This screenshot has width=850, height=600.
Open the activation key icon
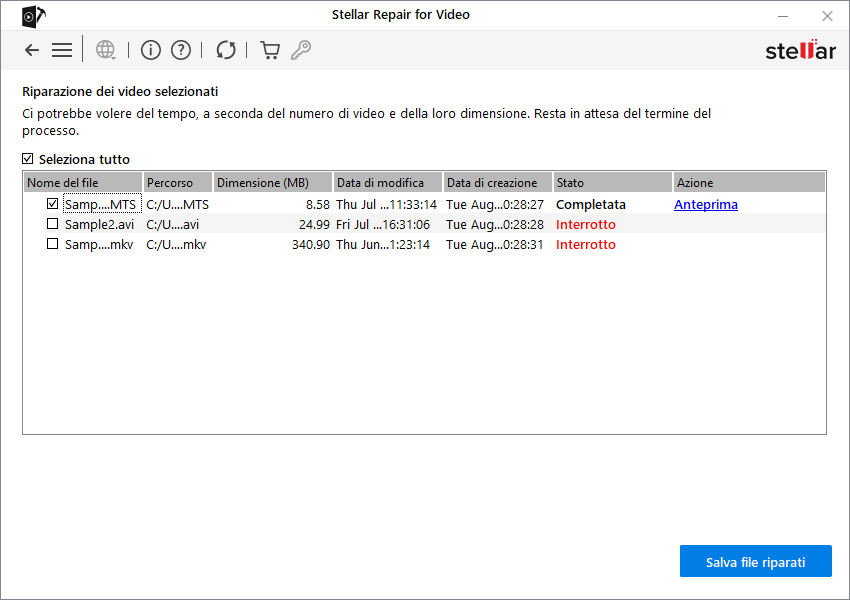coord(301,50)
